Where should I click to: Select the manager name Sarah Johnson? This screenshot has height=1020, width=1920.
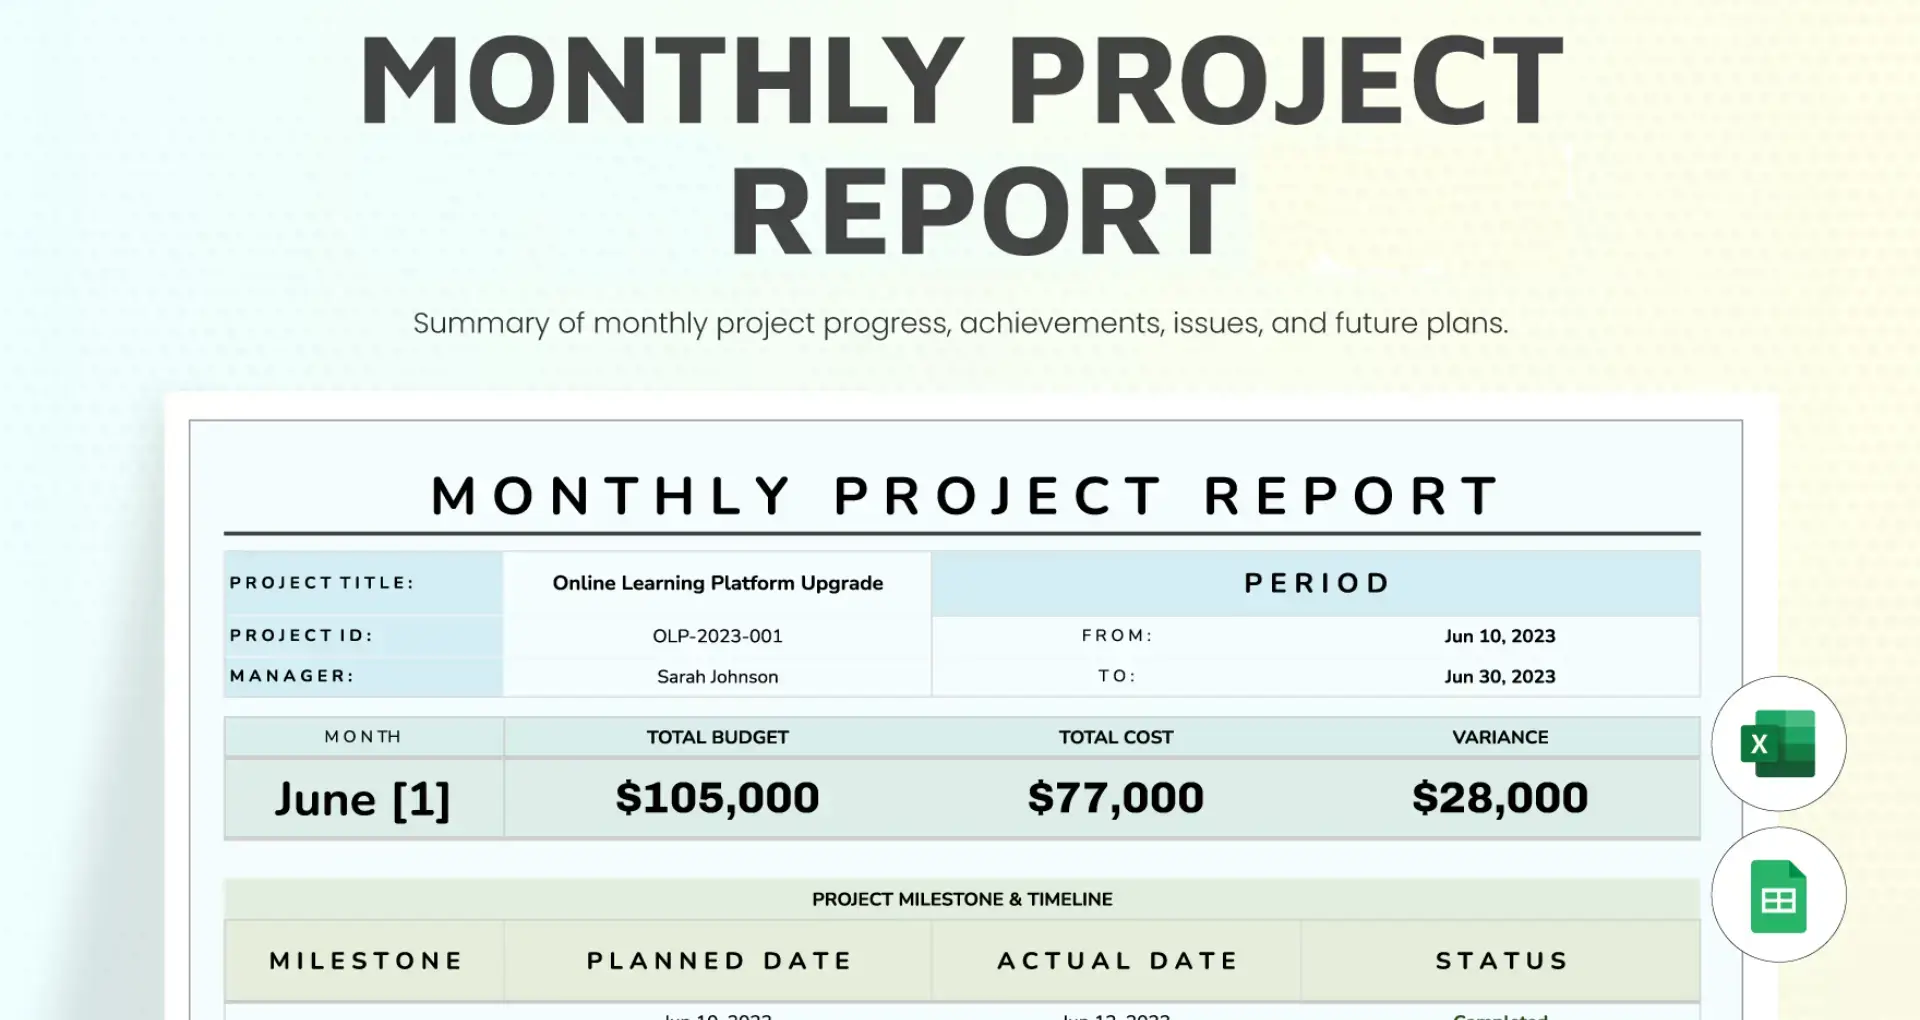pos(717,677)
